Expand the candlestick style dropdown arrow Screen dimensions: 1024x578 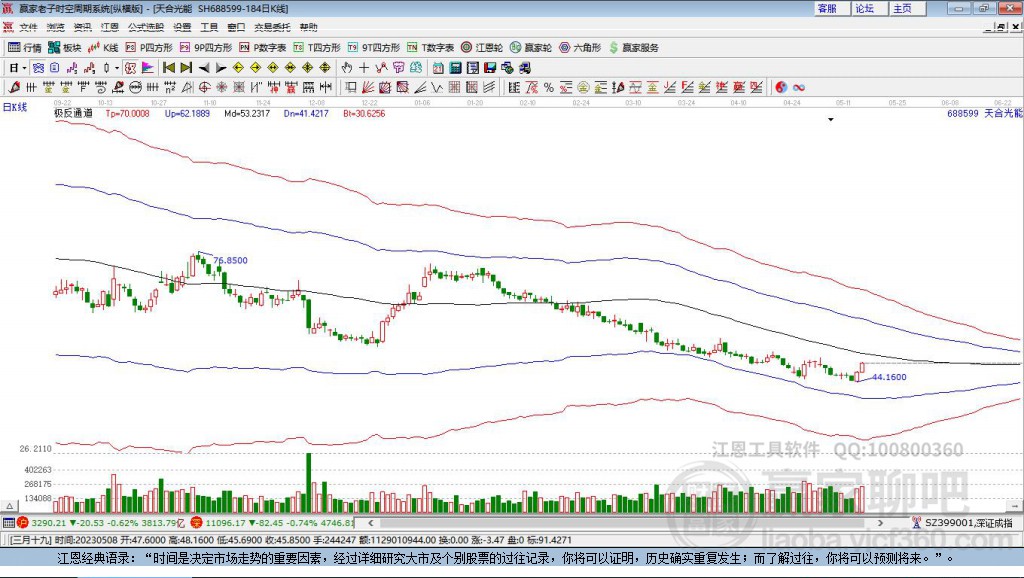117,68
